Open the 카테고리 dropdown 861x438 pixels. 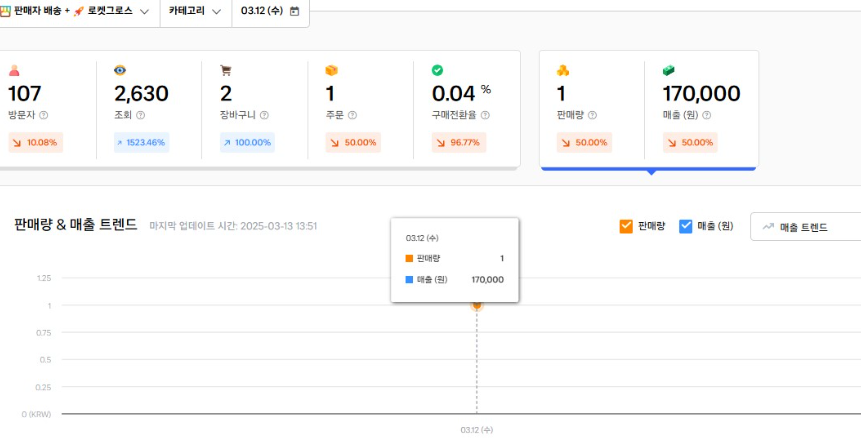(194, 11)
